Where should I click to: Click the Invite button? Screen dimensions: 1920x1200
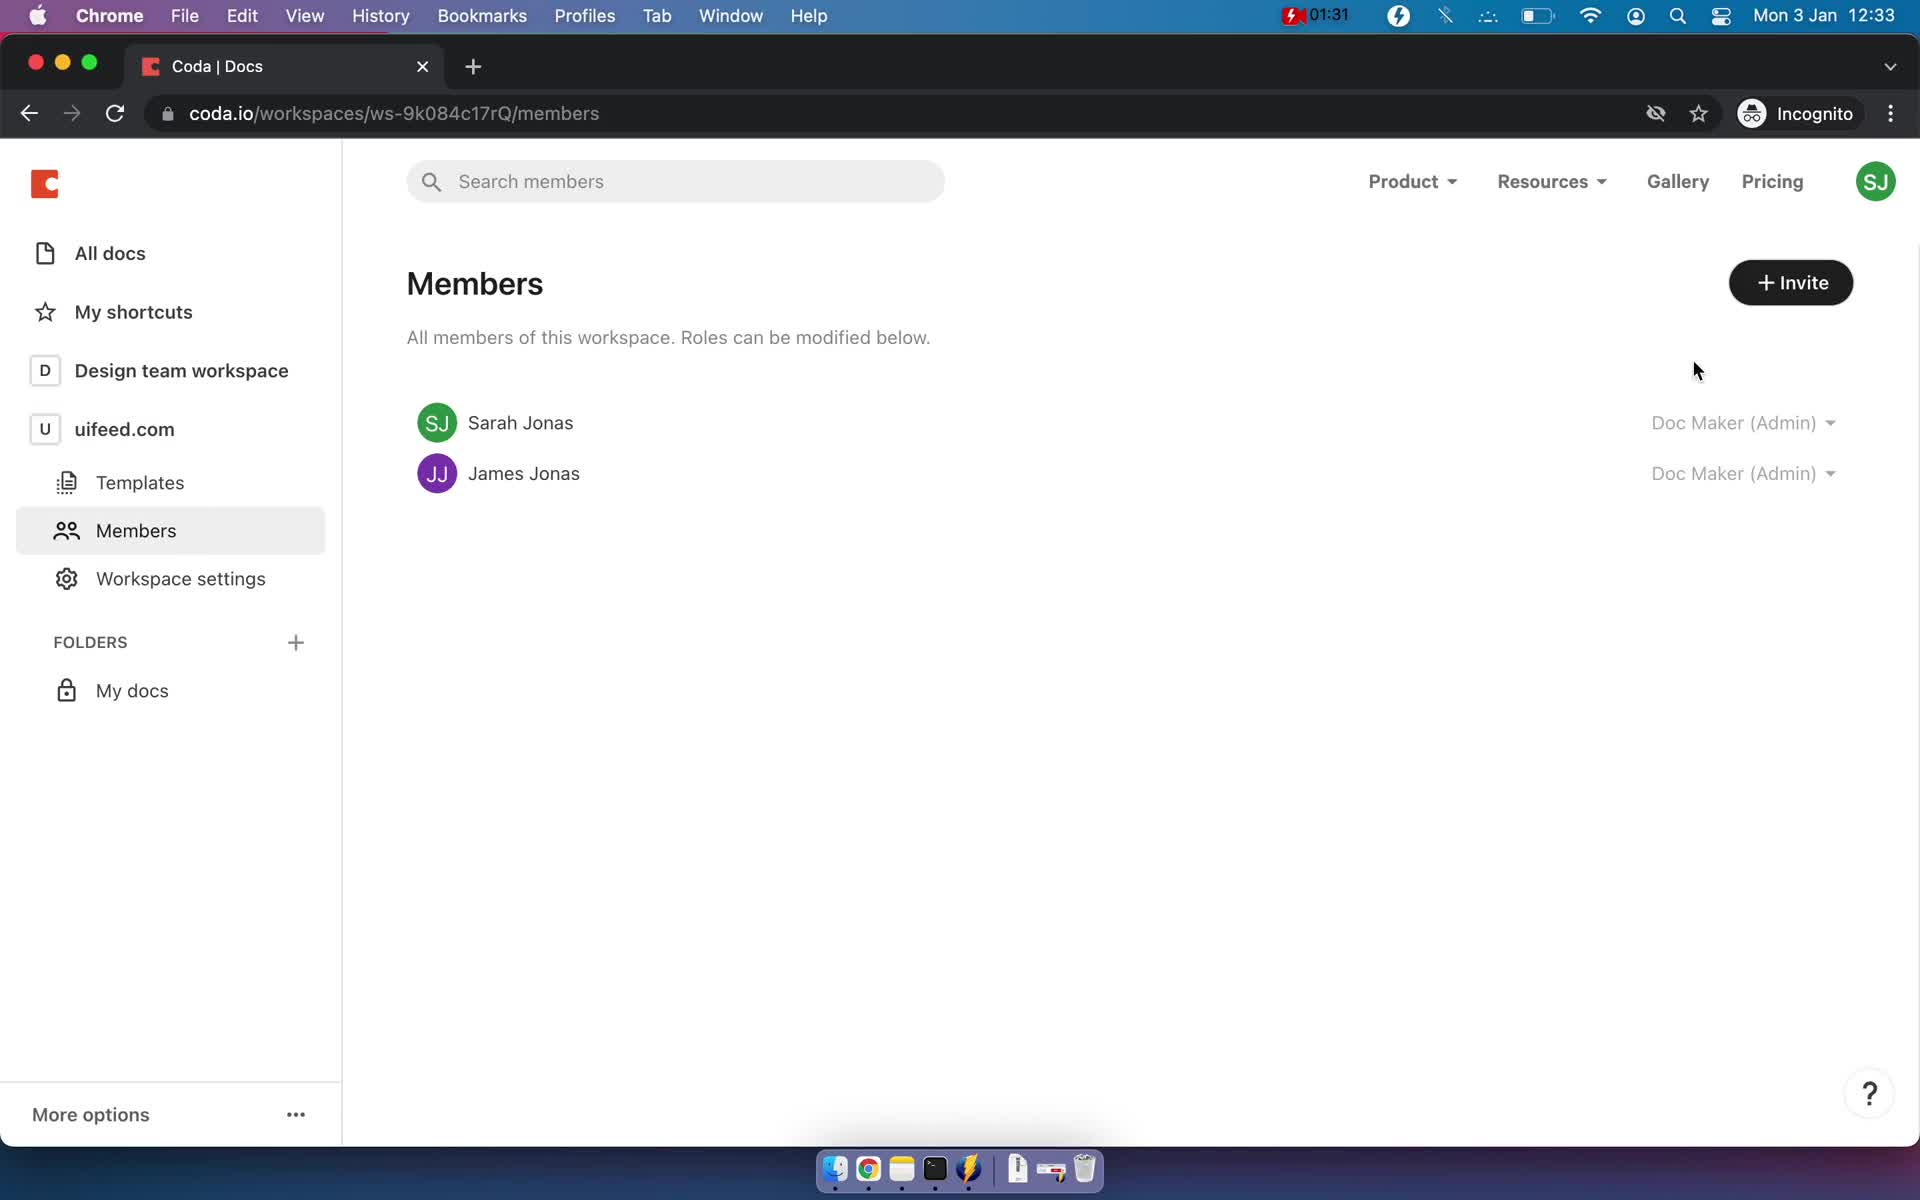pyautogui.click(x=1790, y=283)
